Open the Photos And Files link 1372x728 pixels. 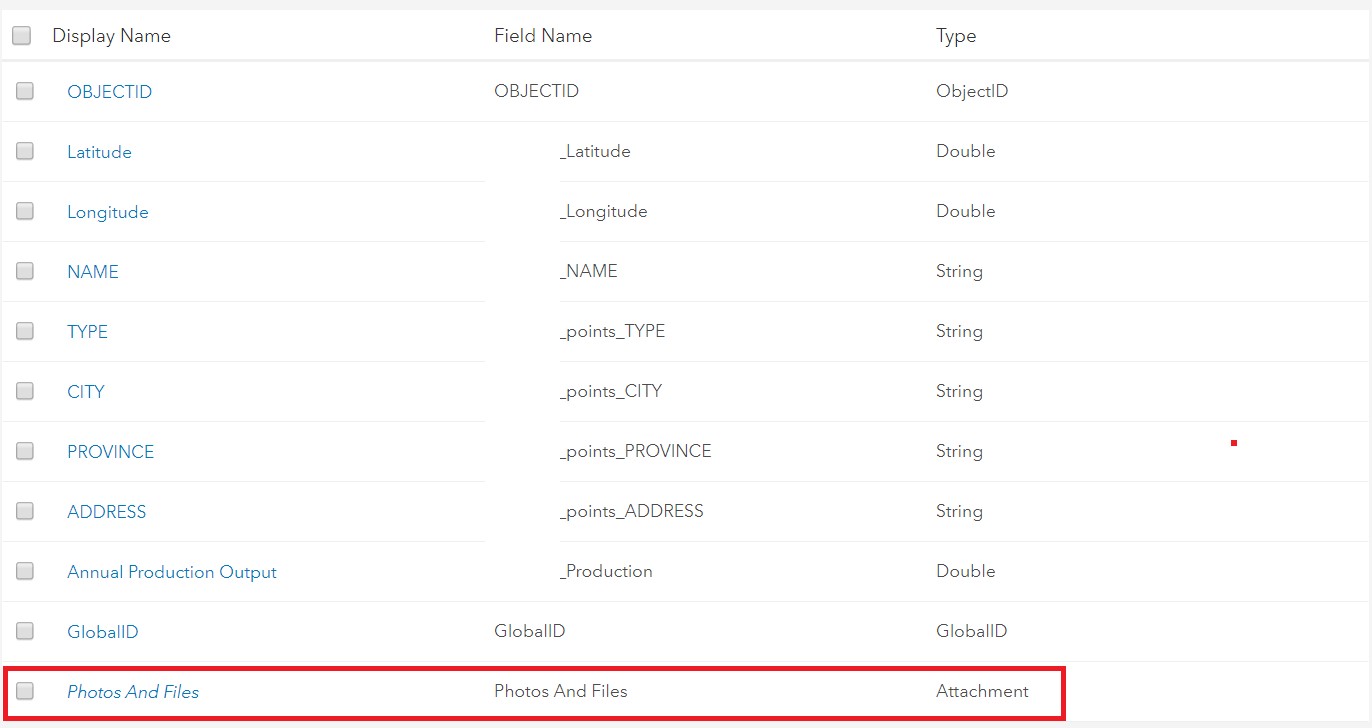pos(132,692)
